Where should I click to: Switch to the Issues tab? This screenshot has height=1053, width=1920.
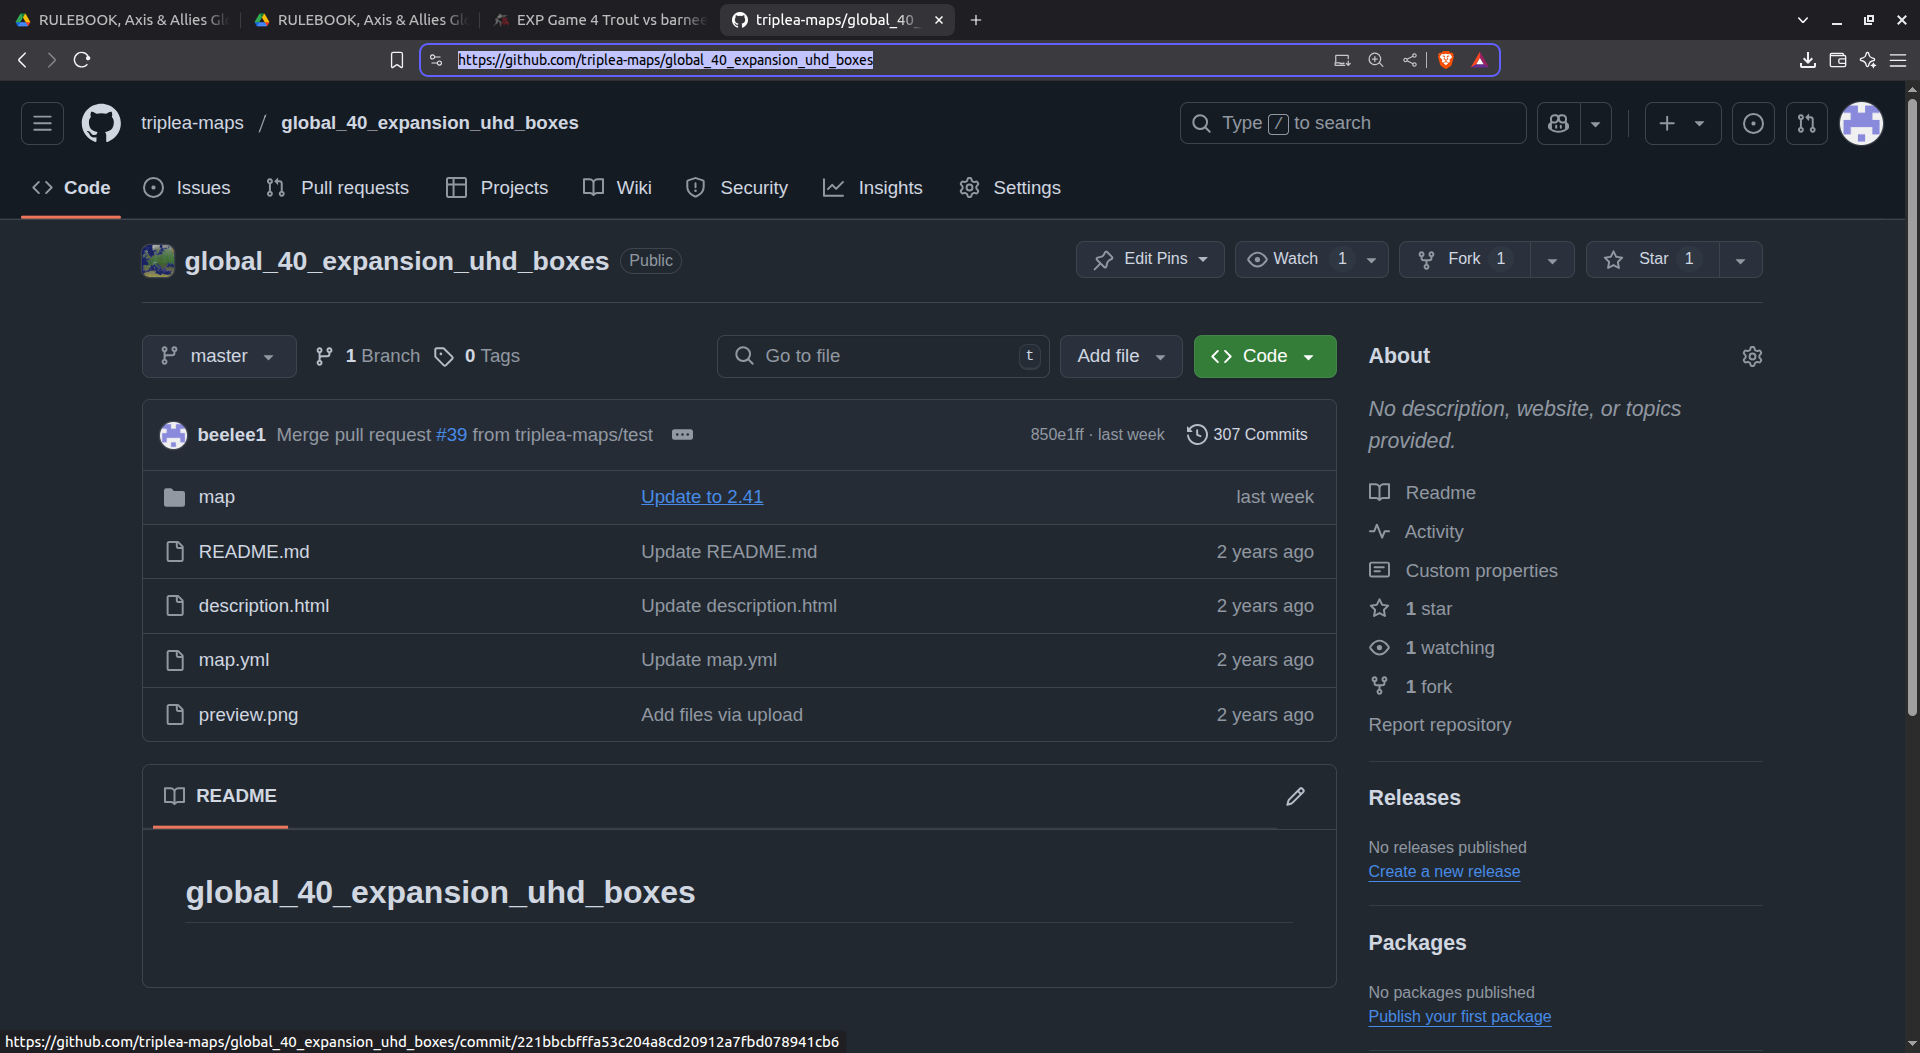tap(187, 188)
